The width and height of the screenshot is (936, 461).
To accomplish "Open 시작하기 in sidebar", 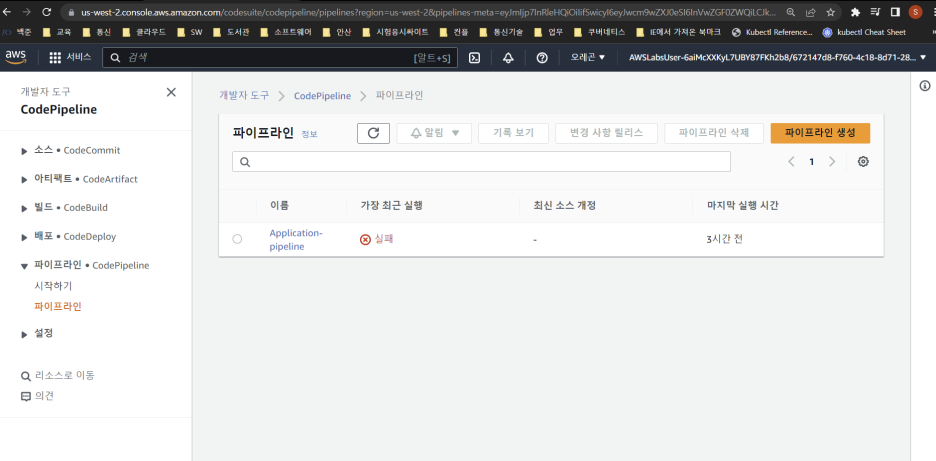I will click(53, 286).
